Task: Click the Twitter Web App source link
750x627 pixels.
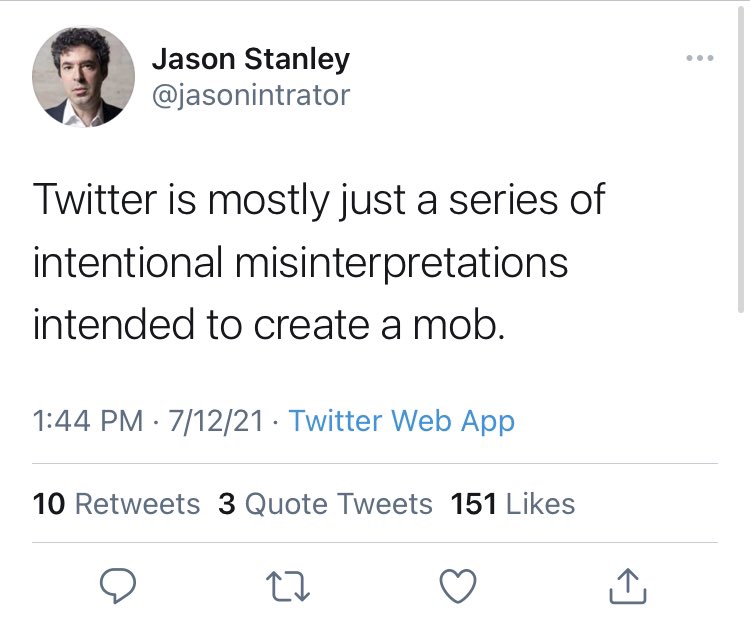Action: 401,421
